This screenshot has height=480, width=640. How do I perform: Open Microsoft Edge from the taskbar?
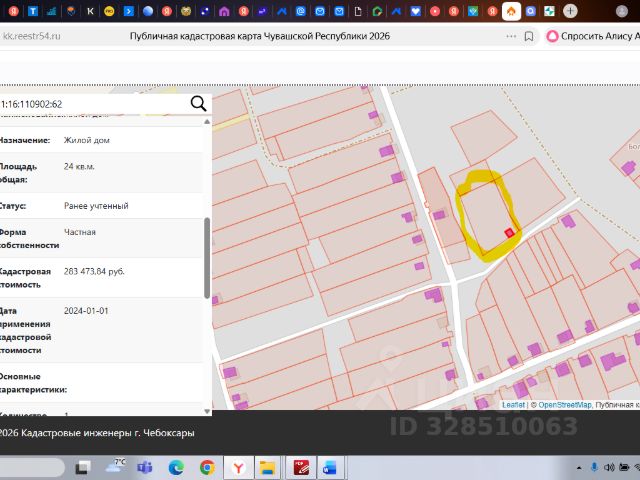[176, 467]
